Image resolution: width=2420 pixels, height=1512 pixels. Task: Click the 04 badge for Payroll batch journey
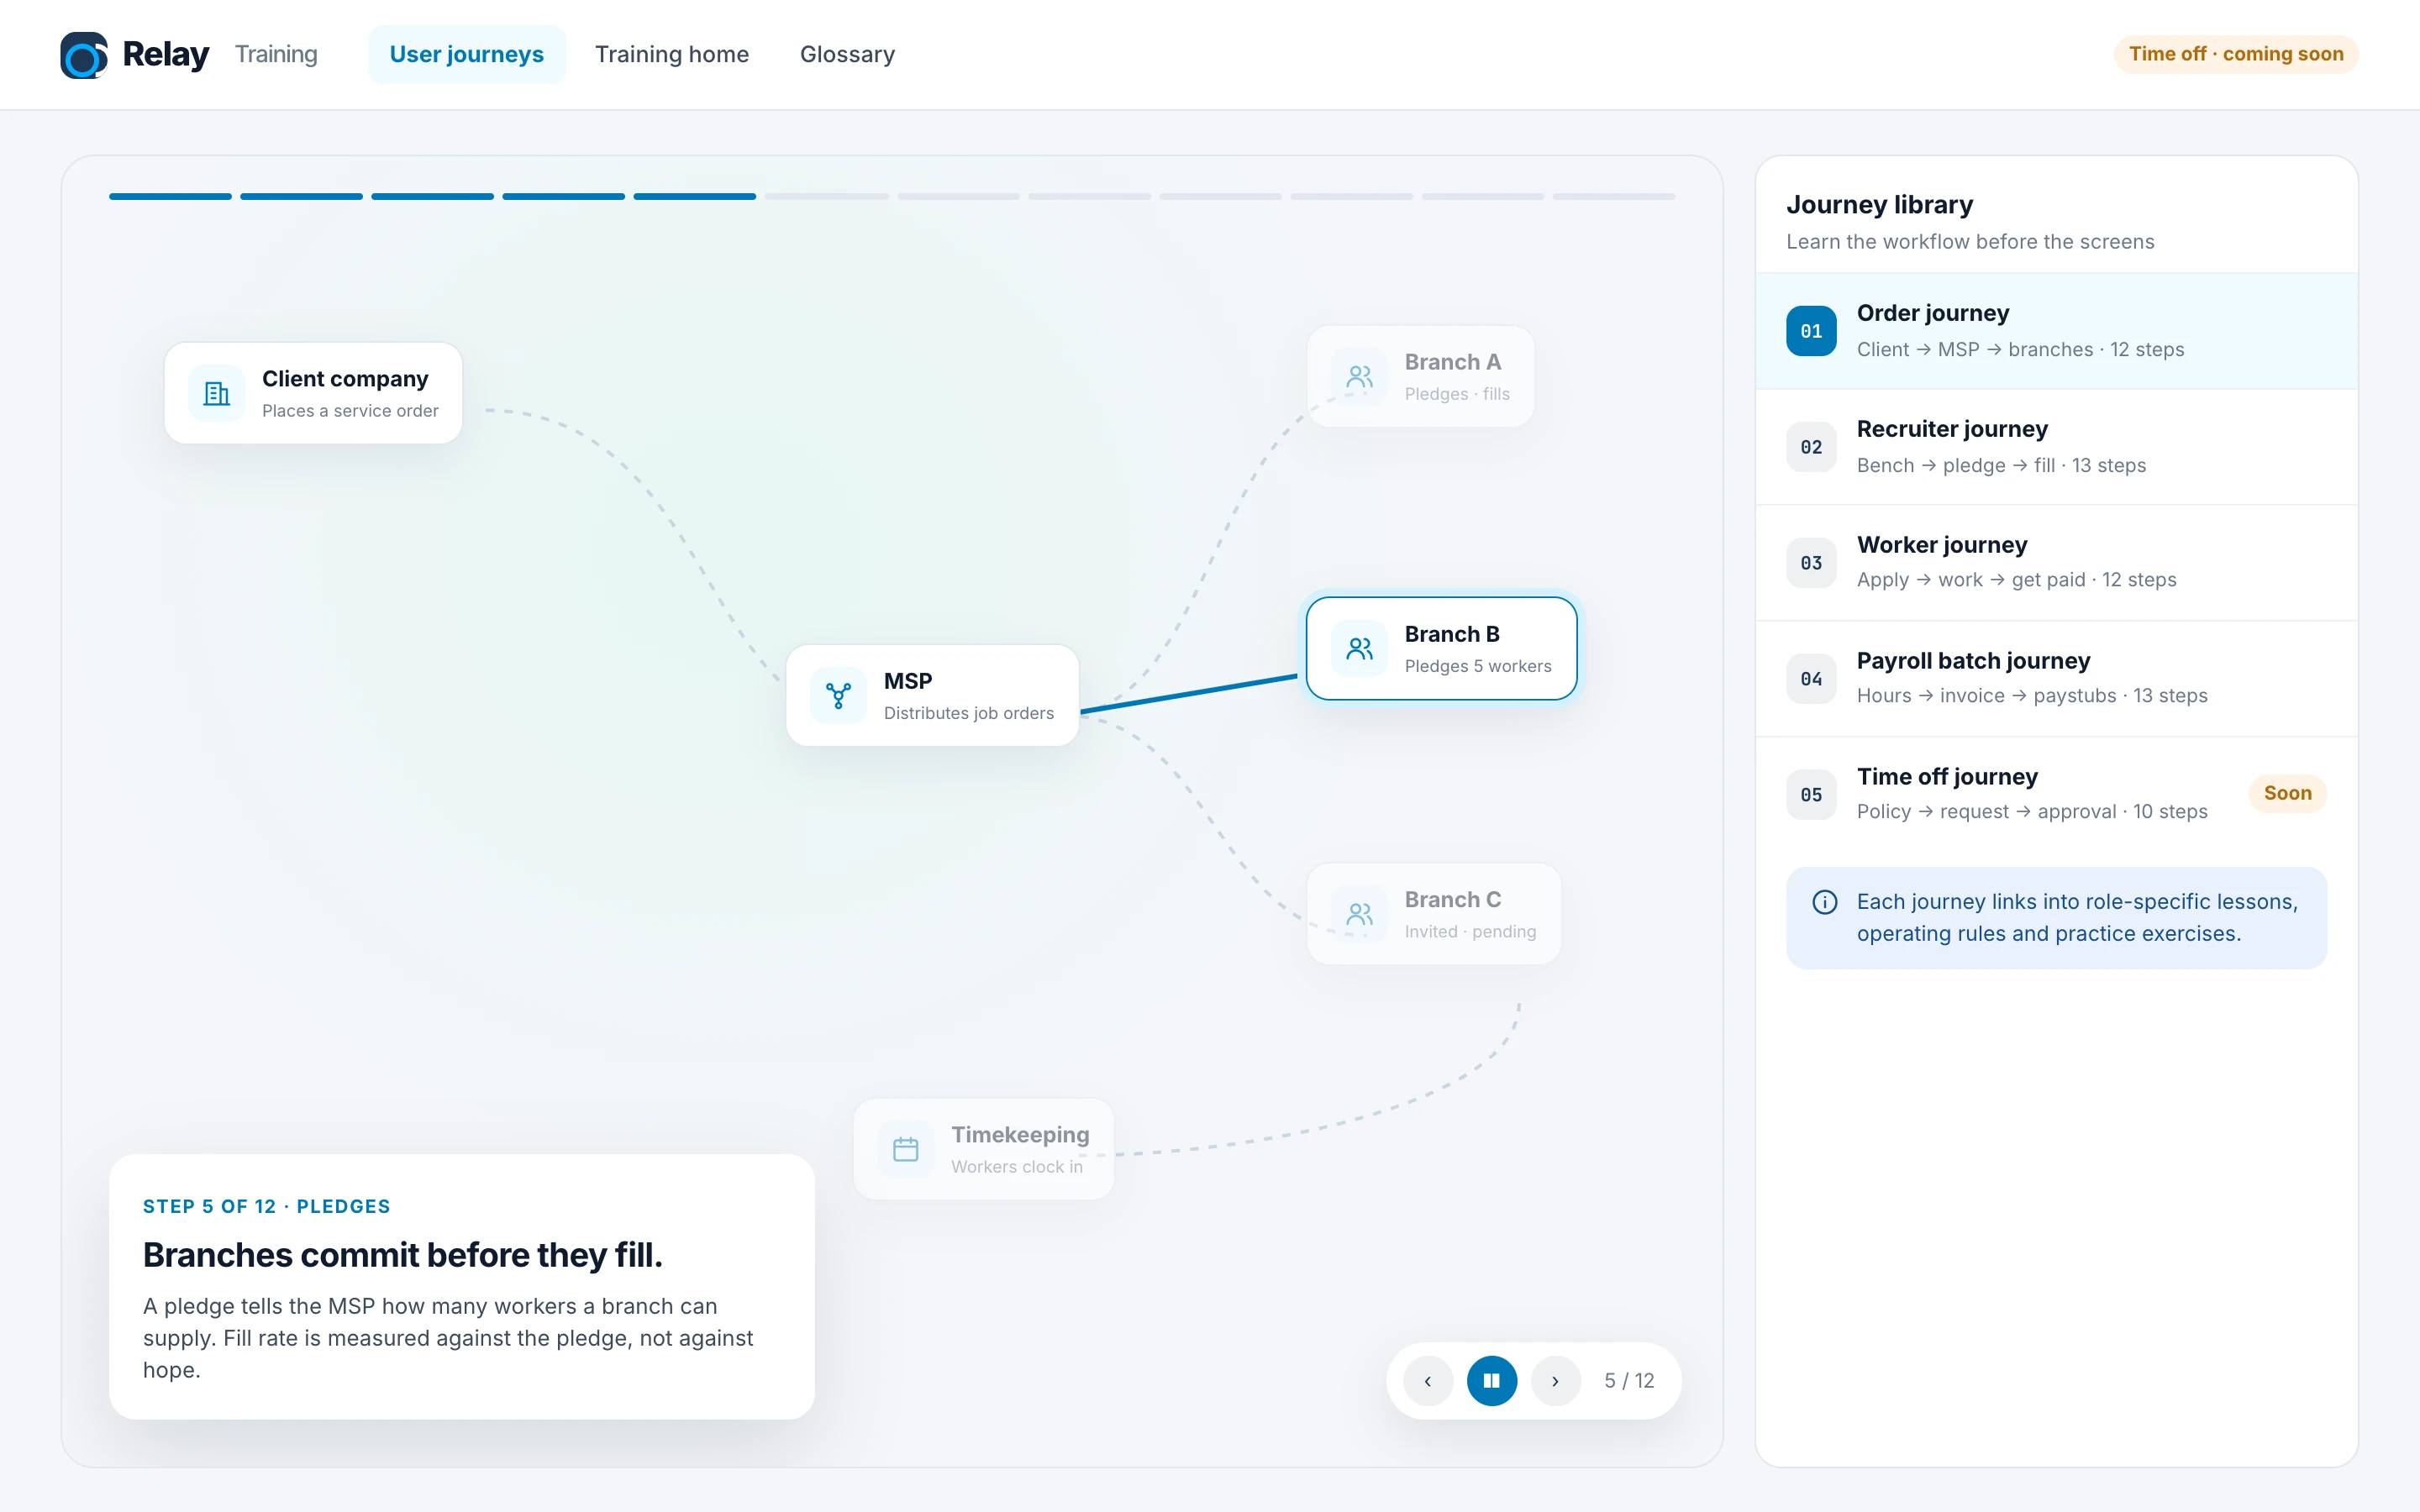tap(1811, 679)
